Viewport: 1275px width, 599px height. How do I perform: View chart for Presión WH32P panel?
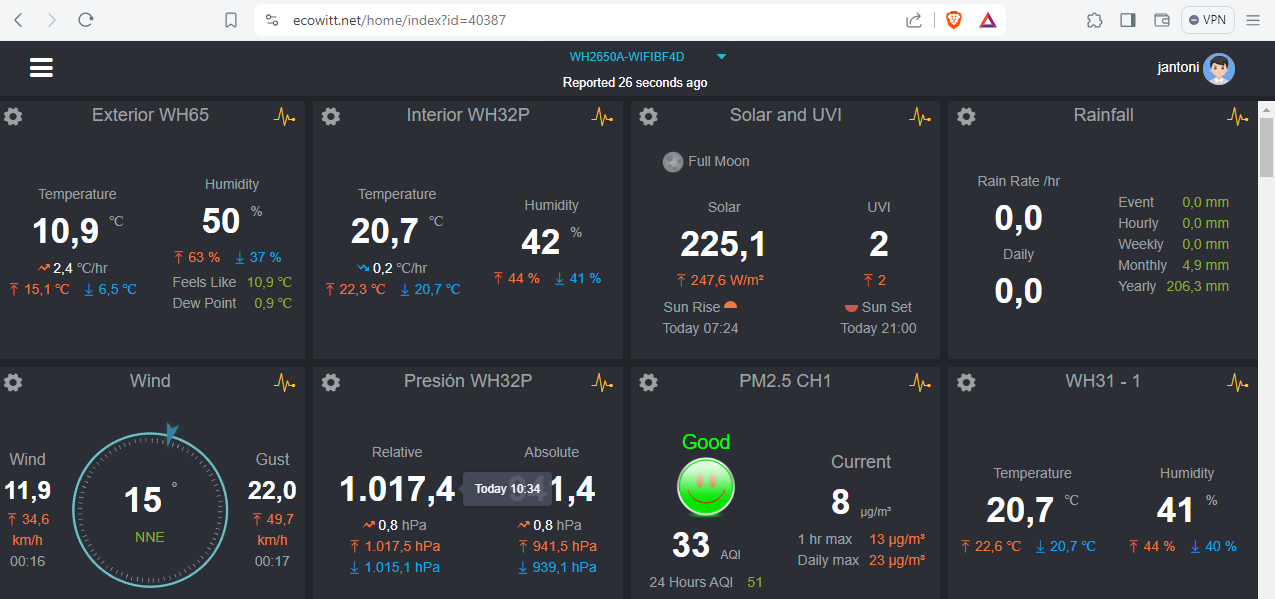point(603,382)
